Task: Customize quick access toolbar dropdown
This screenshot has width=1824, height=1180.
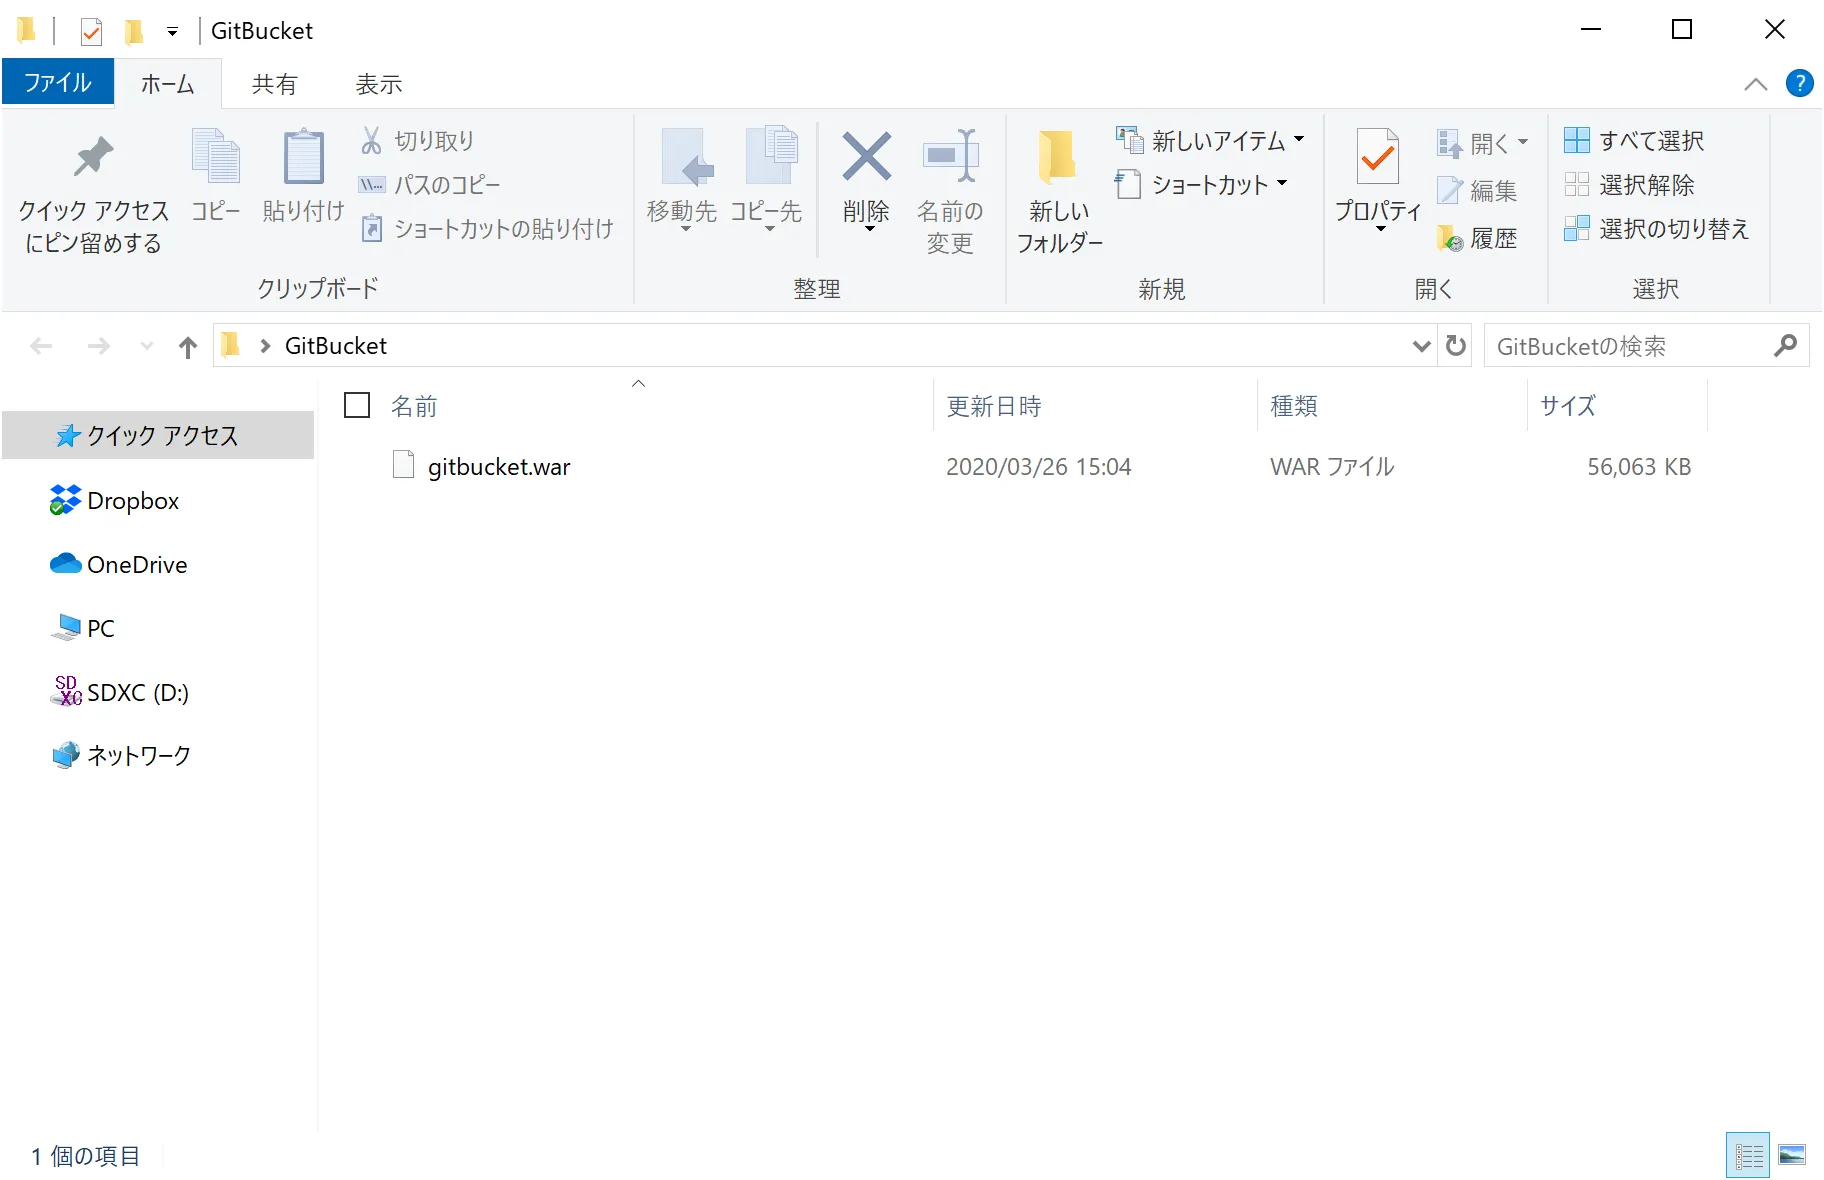Action: coord(172,32)
